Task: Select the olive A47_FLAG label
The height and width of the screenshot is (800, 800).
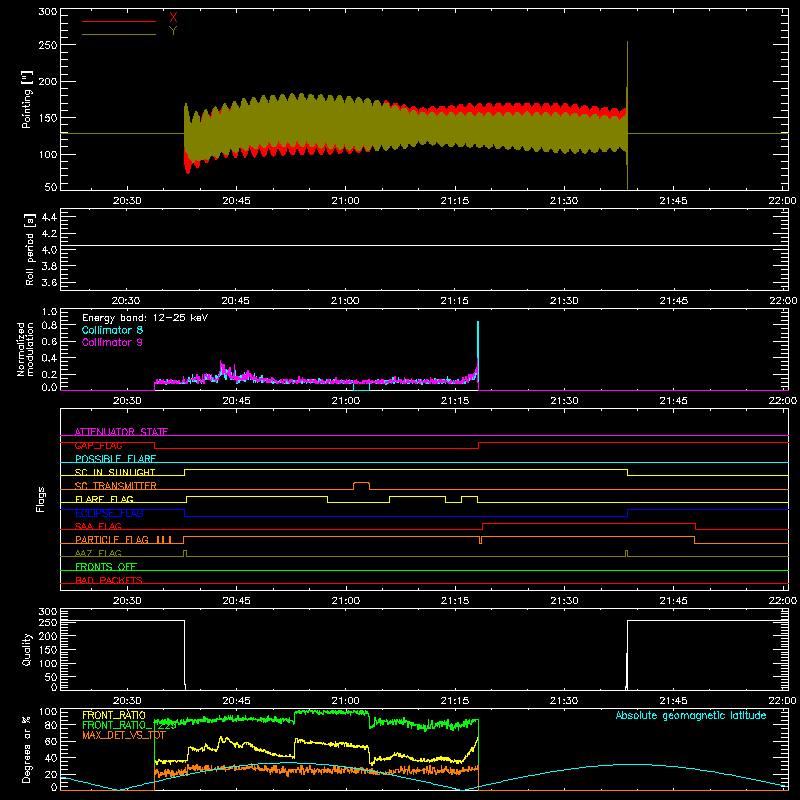Action: pos(98,553)
